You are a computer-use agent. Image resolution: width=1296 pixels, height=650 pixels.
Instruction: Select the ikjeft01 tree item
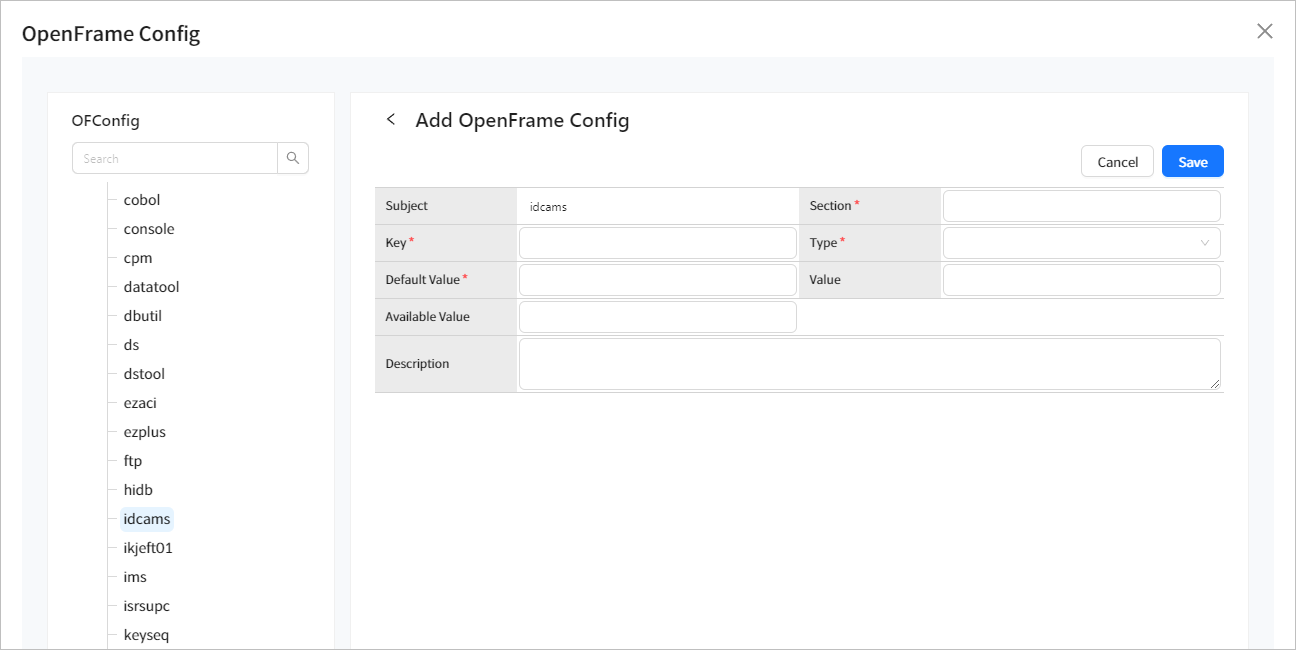(x=148, y=547)
